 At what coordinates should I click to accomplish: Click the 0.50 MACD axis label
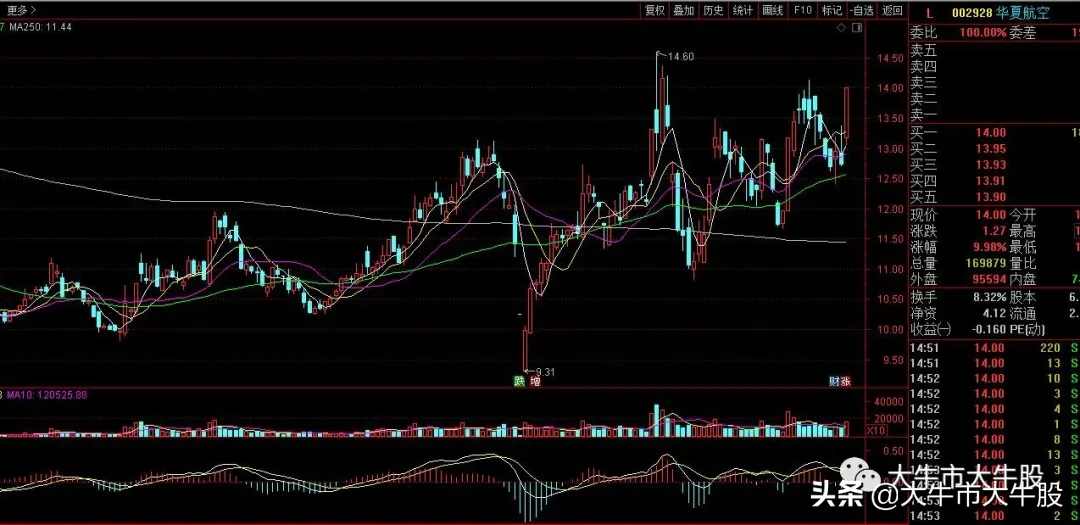pyautogui.click(x=893, y=451)
